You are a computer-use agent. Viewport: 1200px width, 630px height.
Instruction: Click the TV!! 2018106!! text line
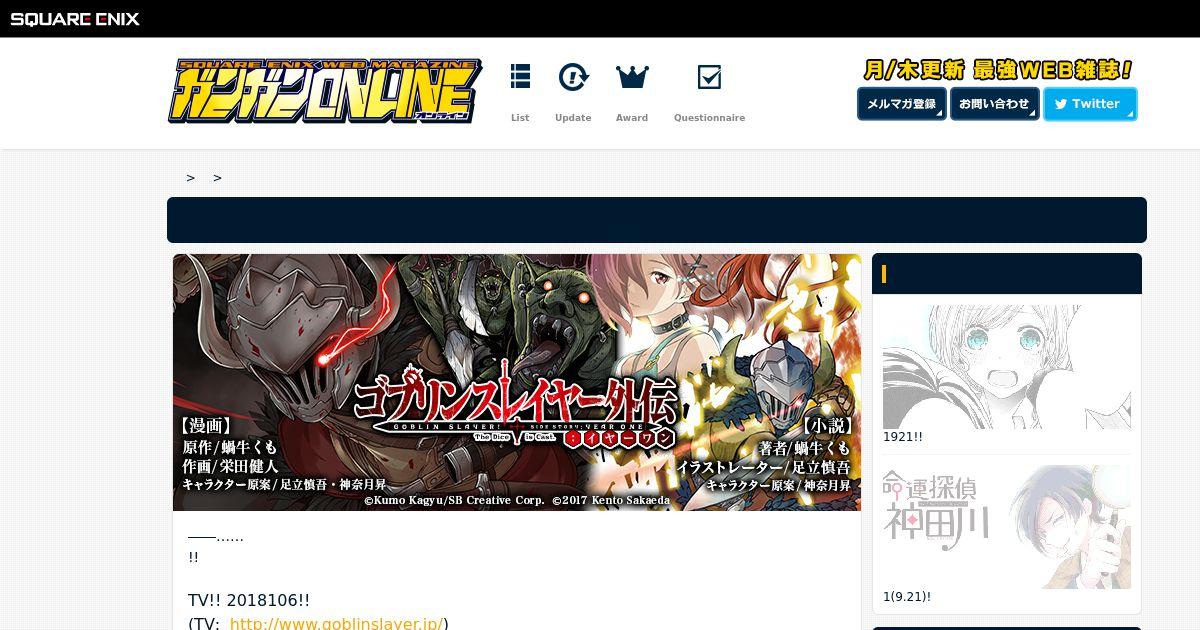249,601
